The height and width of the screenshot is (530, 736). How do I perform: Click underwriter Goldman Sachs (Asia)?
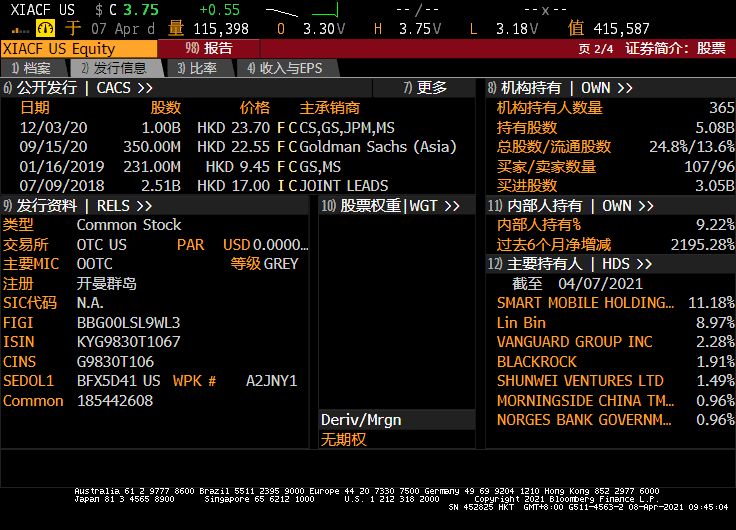pos(378,147)
